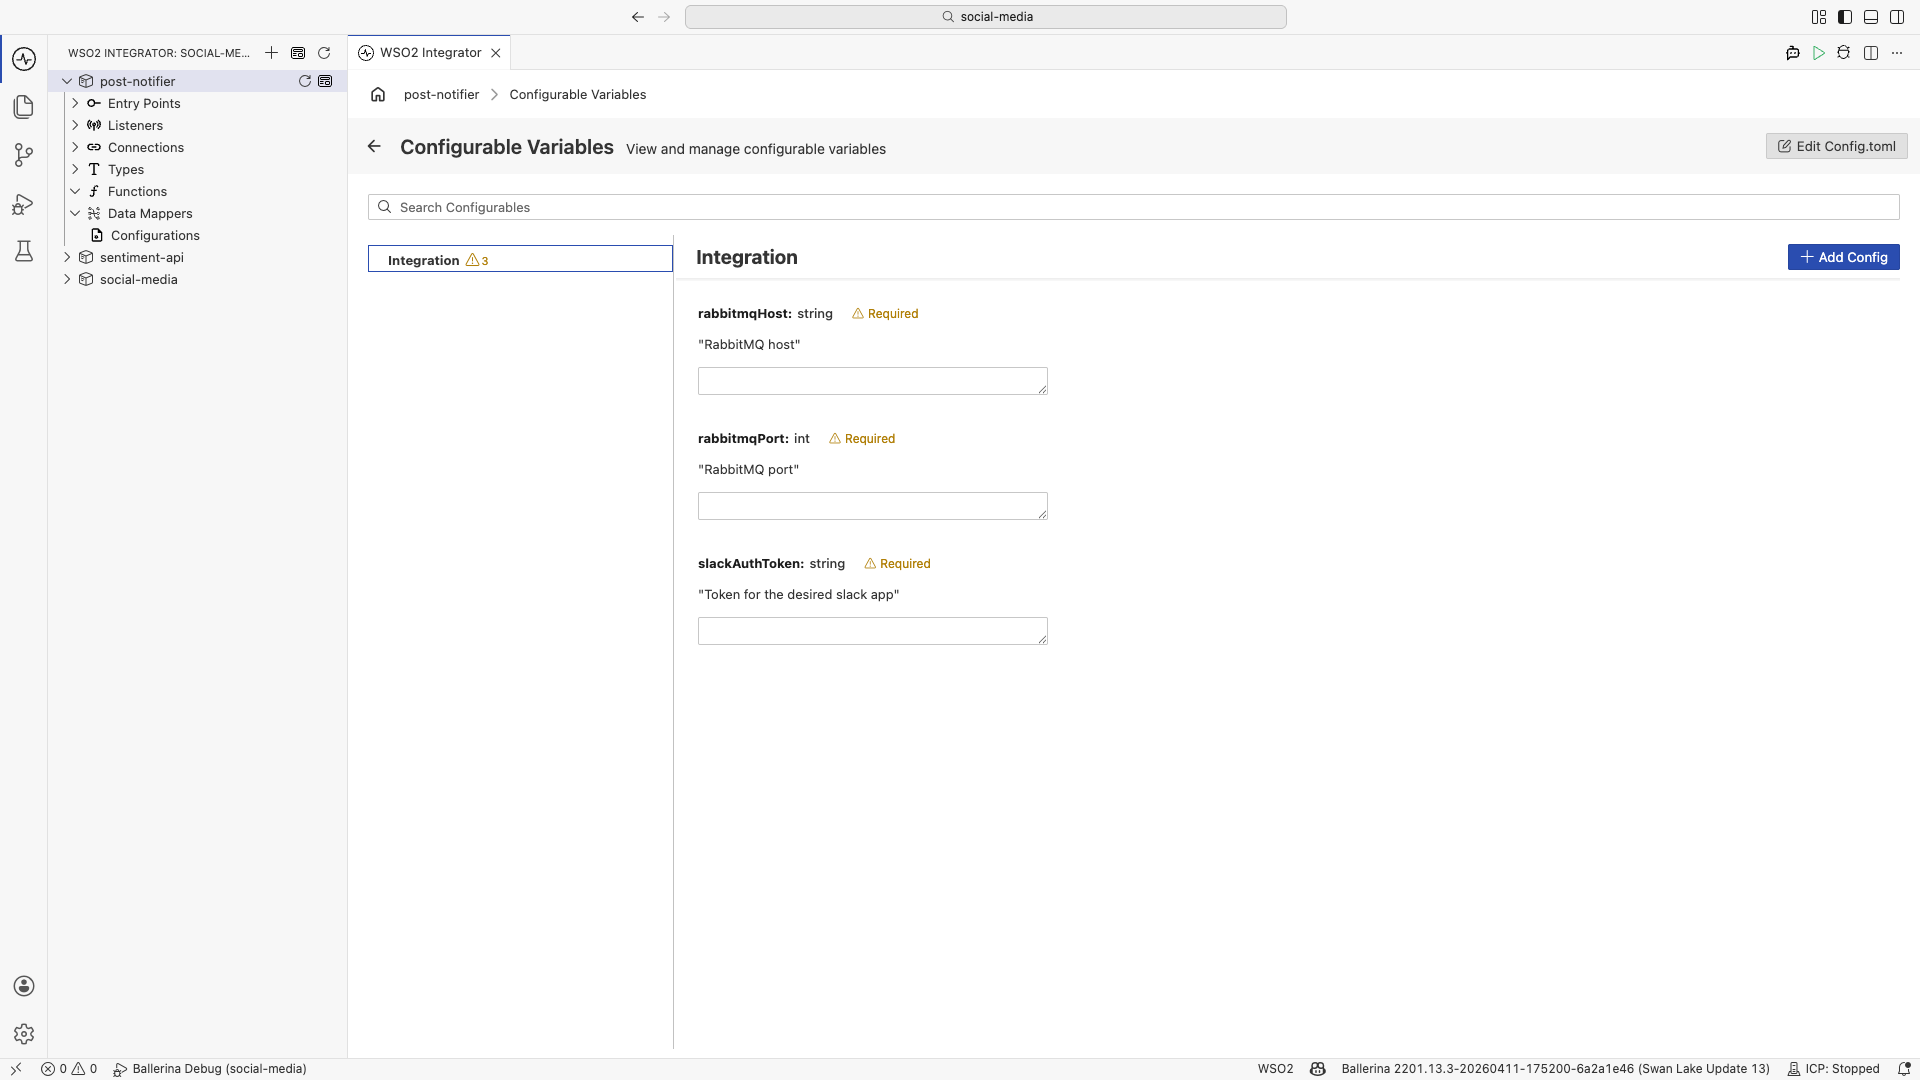Open the Accounts menu icon
Viewport: 1920px width, 1080px height.
tap(24, 986)
